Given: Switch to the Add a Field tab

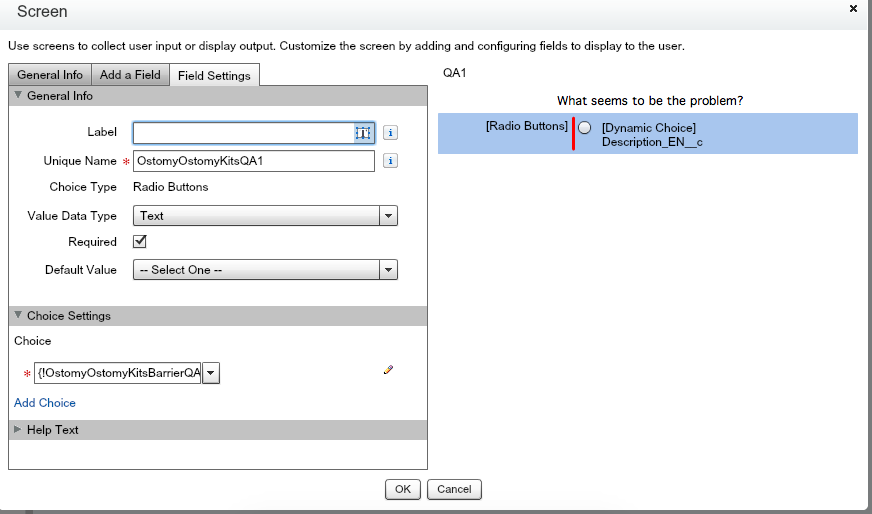Looking at the screenshot, I should (130, 75).
